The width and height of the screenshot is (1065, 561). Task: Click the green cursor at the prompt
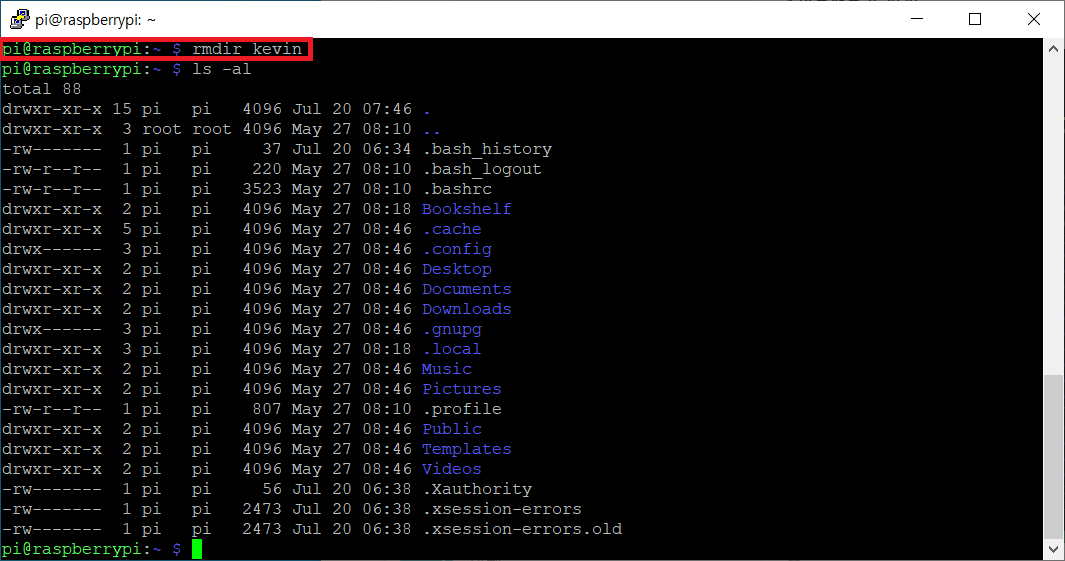(x=197, y=549)
